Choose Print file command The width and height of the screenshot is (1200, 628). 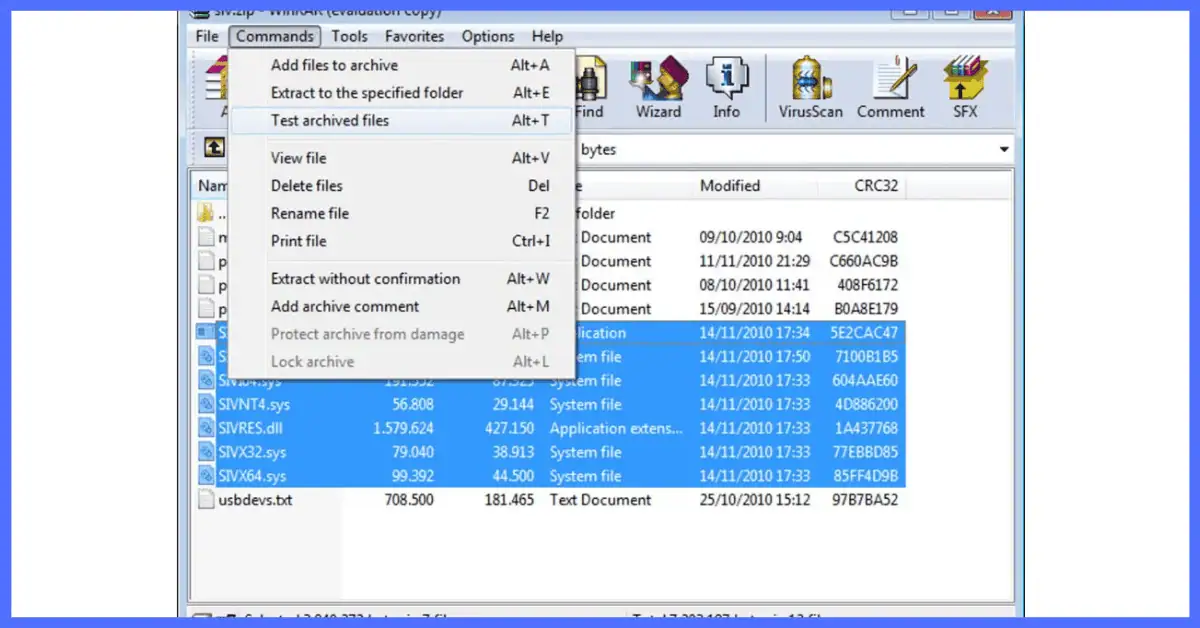click(402, 241)
